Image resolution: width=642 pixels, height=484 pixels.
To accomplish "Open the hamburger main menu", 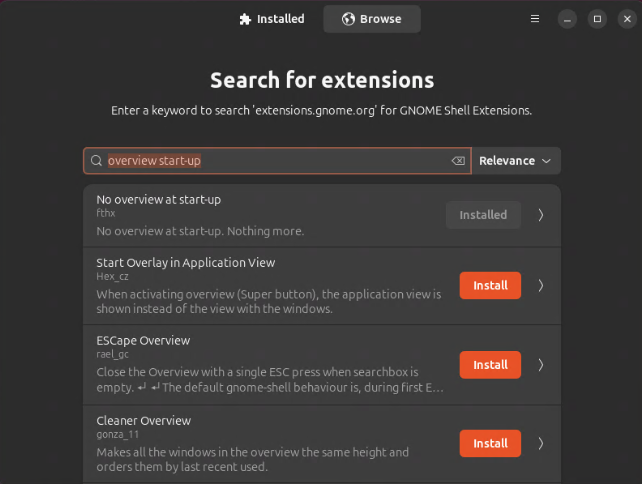I will pos(535,19).
